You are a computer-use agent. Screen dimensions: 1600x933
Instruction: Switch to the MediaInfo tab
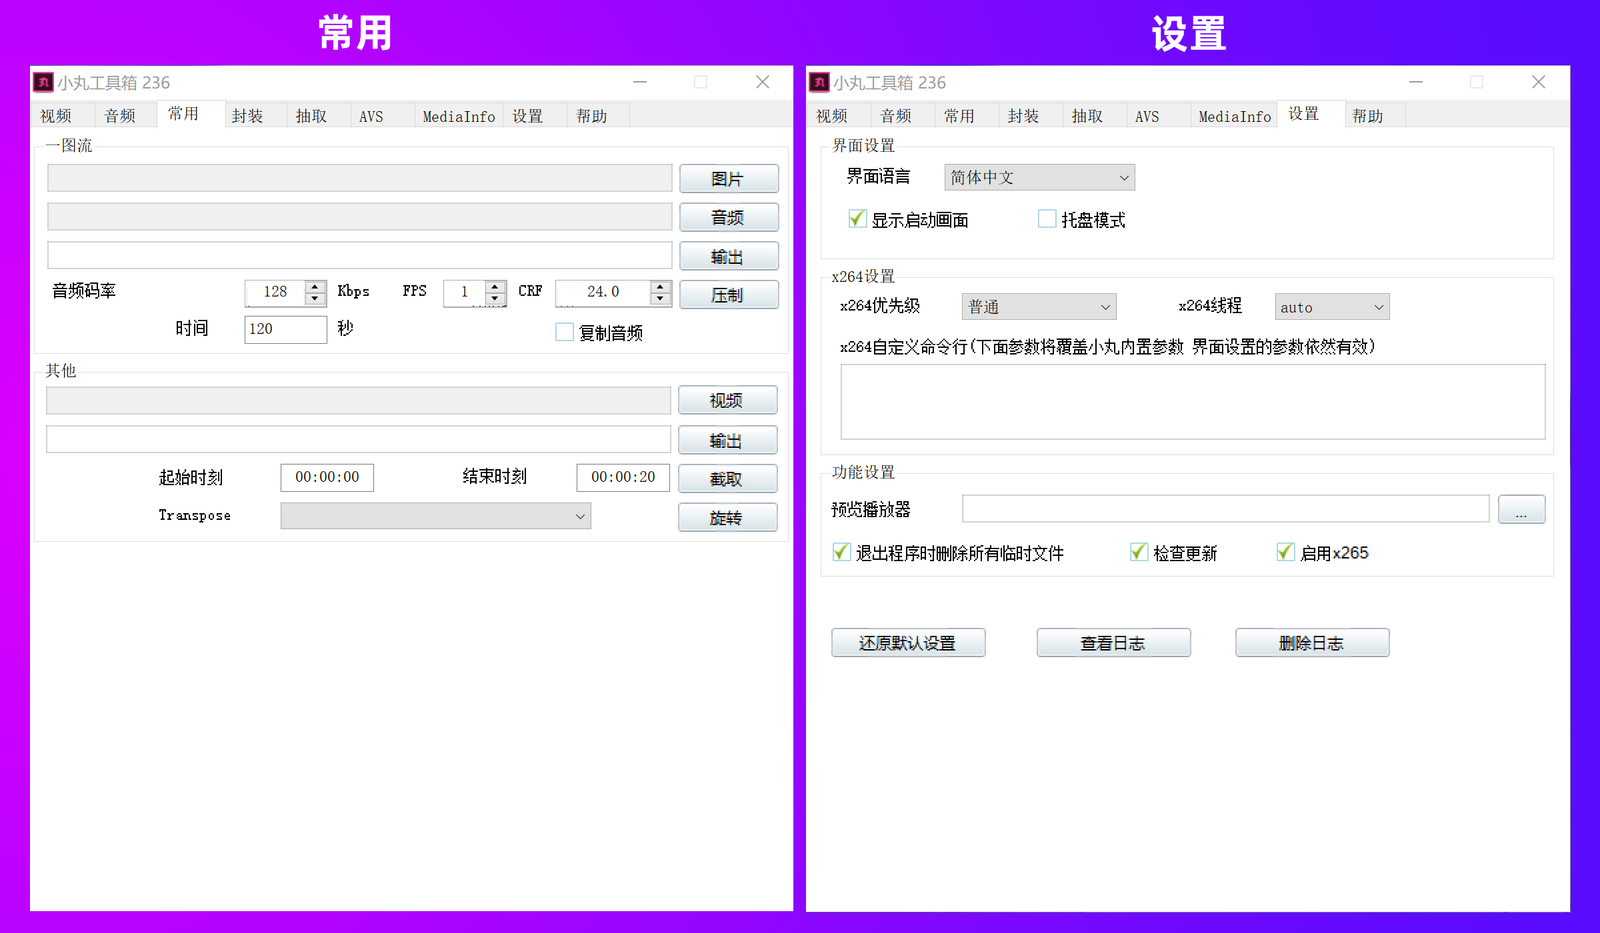(x=458, y=115)
